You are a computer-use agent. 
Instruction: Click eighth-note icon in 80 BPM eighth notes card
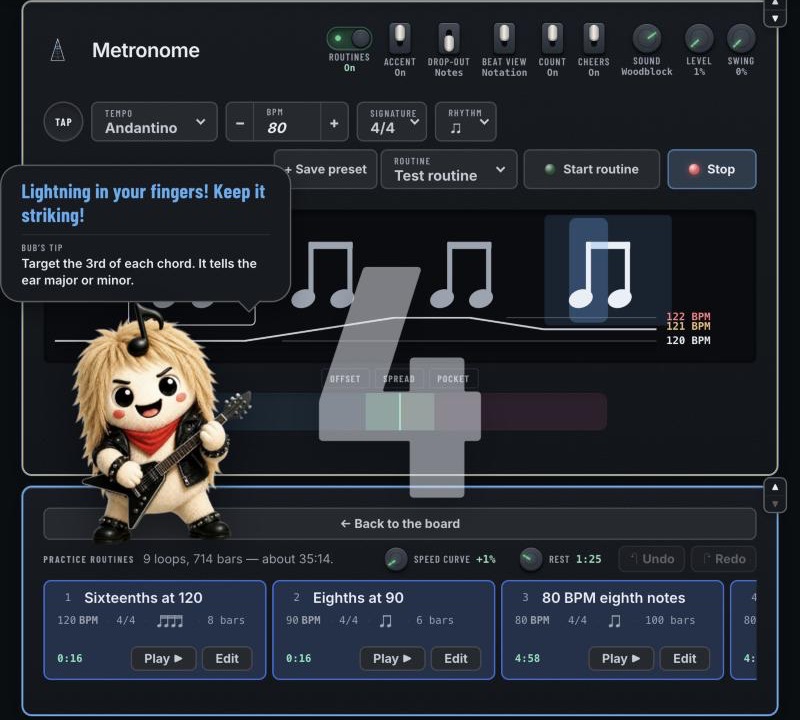615,620
